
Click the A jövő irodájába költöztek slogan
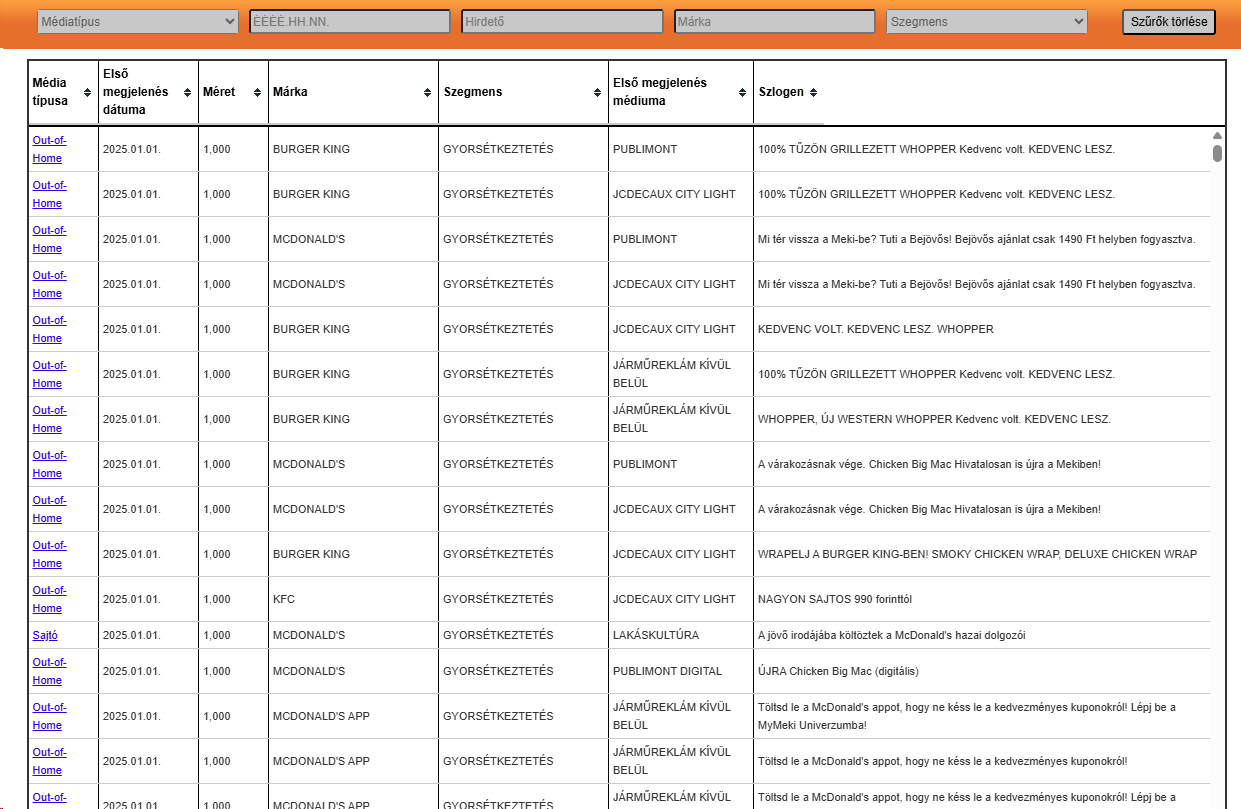point(891,635)
